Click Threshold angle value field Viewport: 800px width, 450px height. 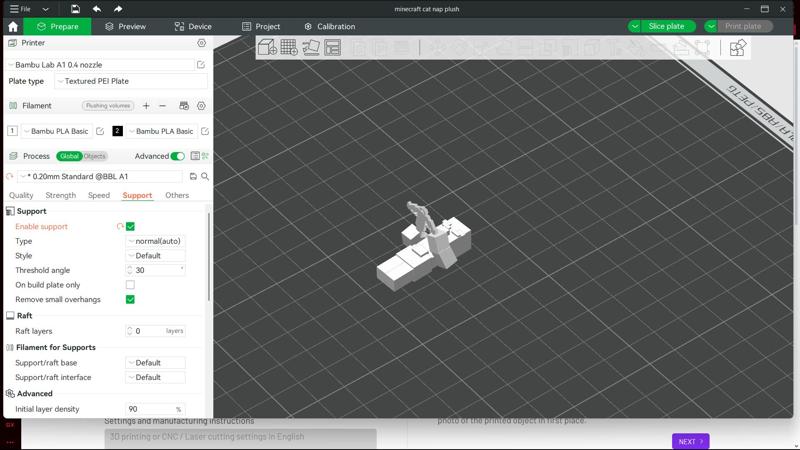tap(155, 270)
